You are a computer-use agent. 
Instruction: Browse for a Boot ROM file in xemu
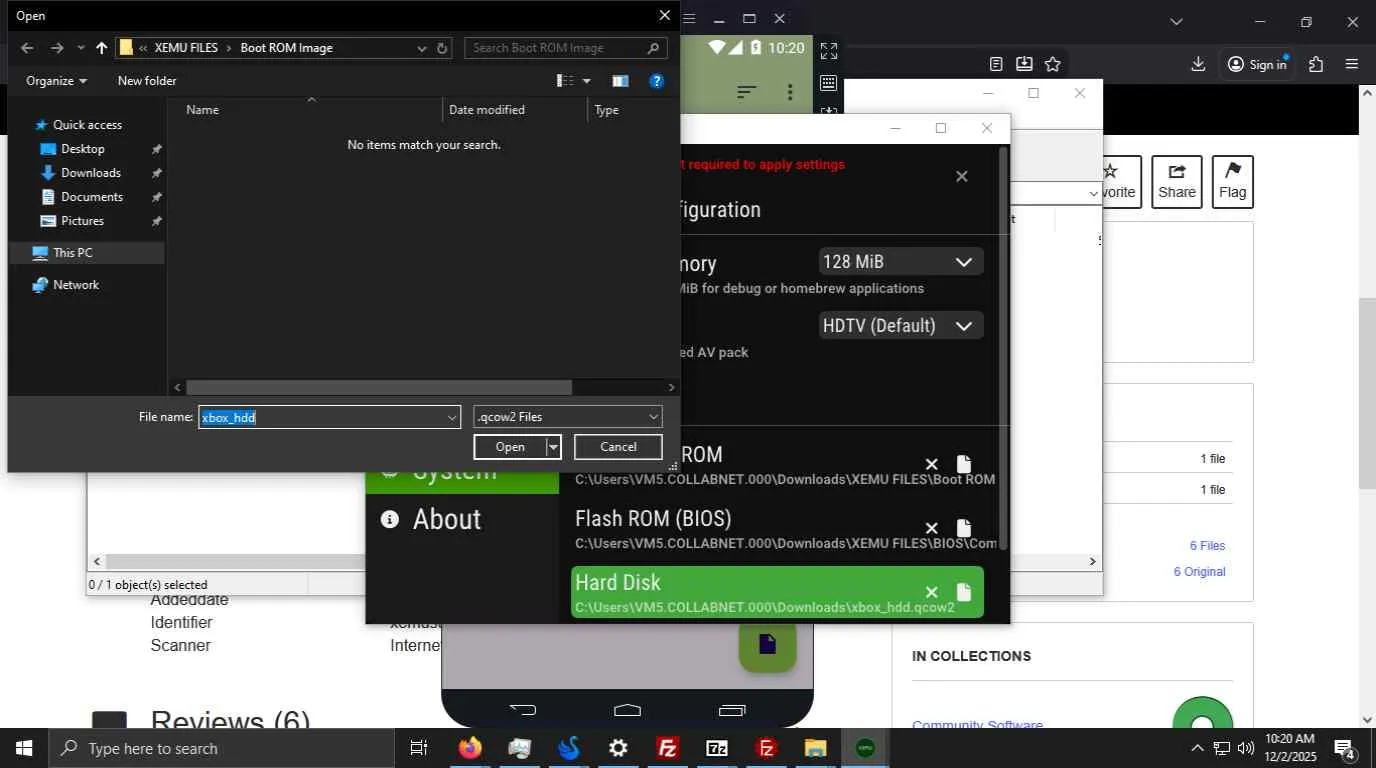(x=963, y=464)
